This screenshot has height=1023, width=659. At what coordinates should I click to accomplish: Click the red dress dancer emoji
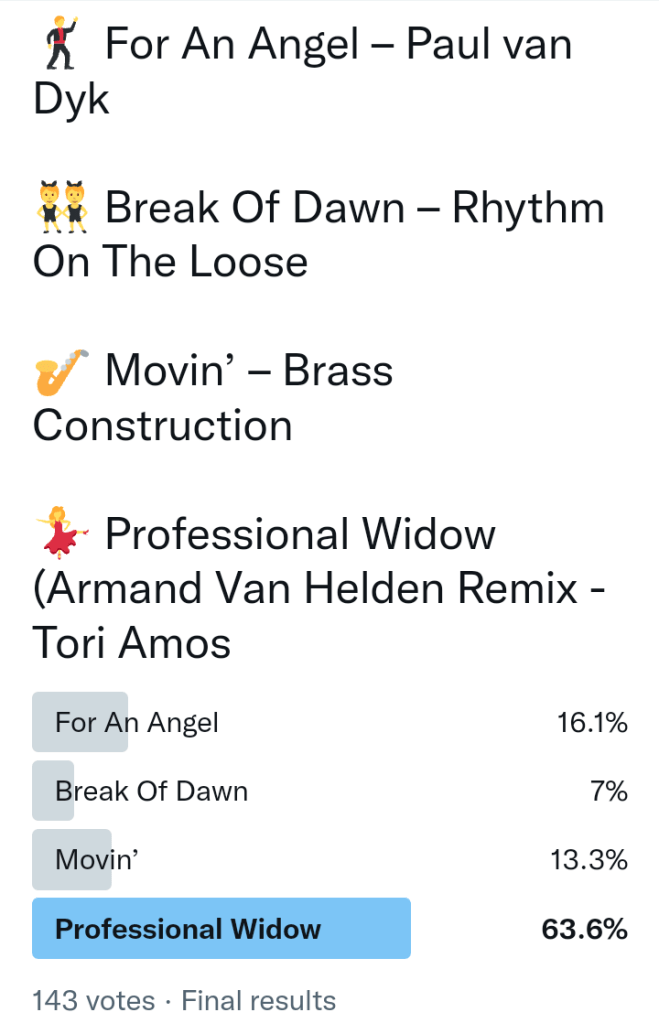(62, 534)
